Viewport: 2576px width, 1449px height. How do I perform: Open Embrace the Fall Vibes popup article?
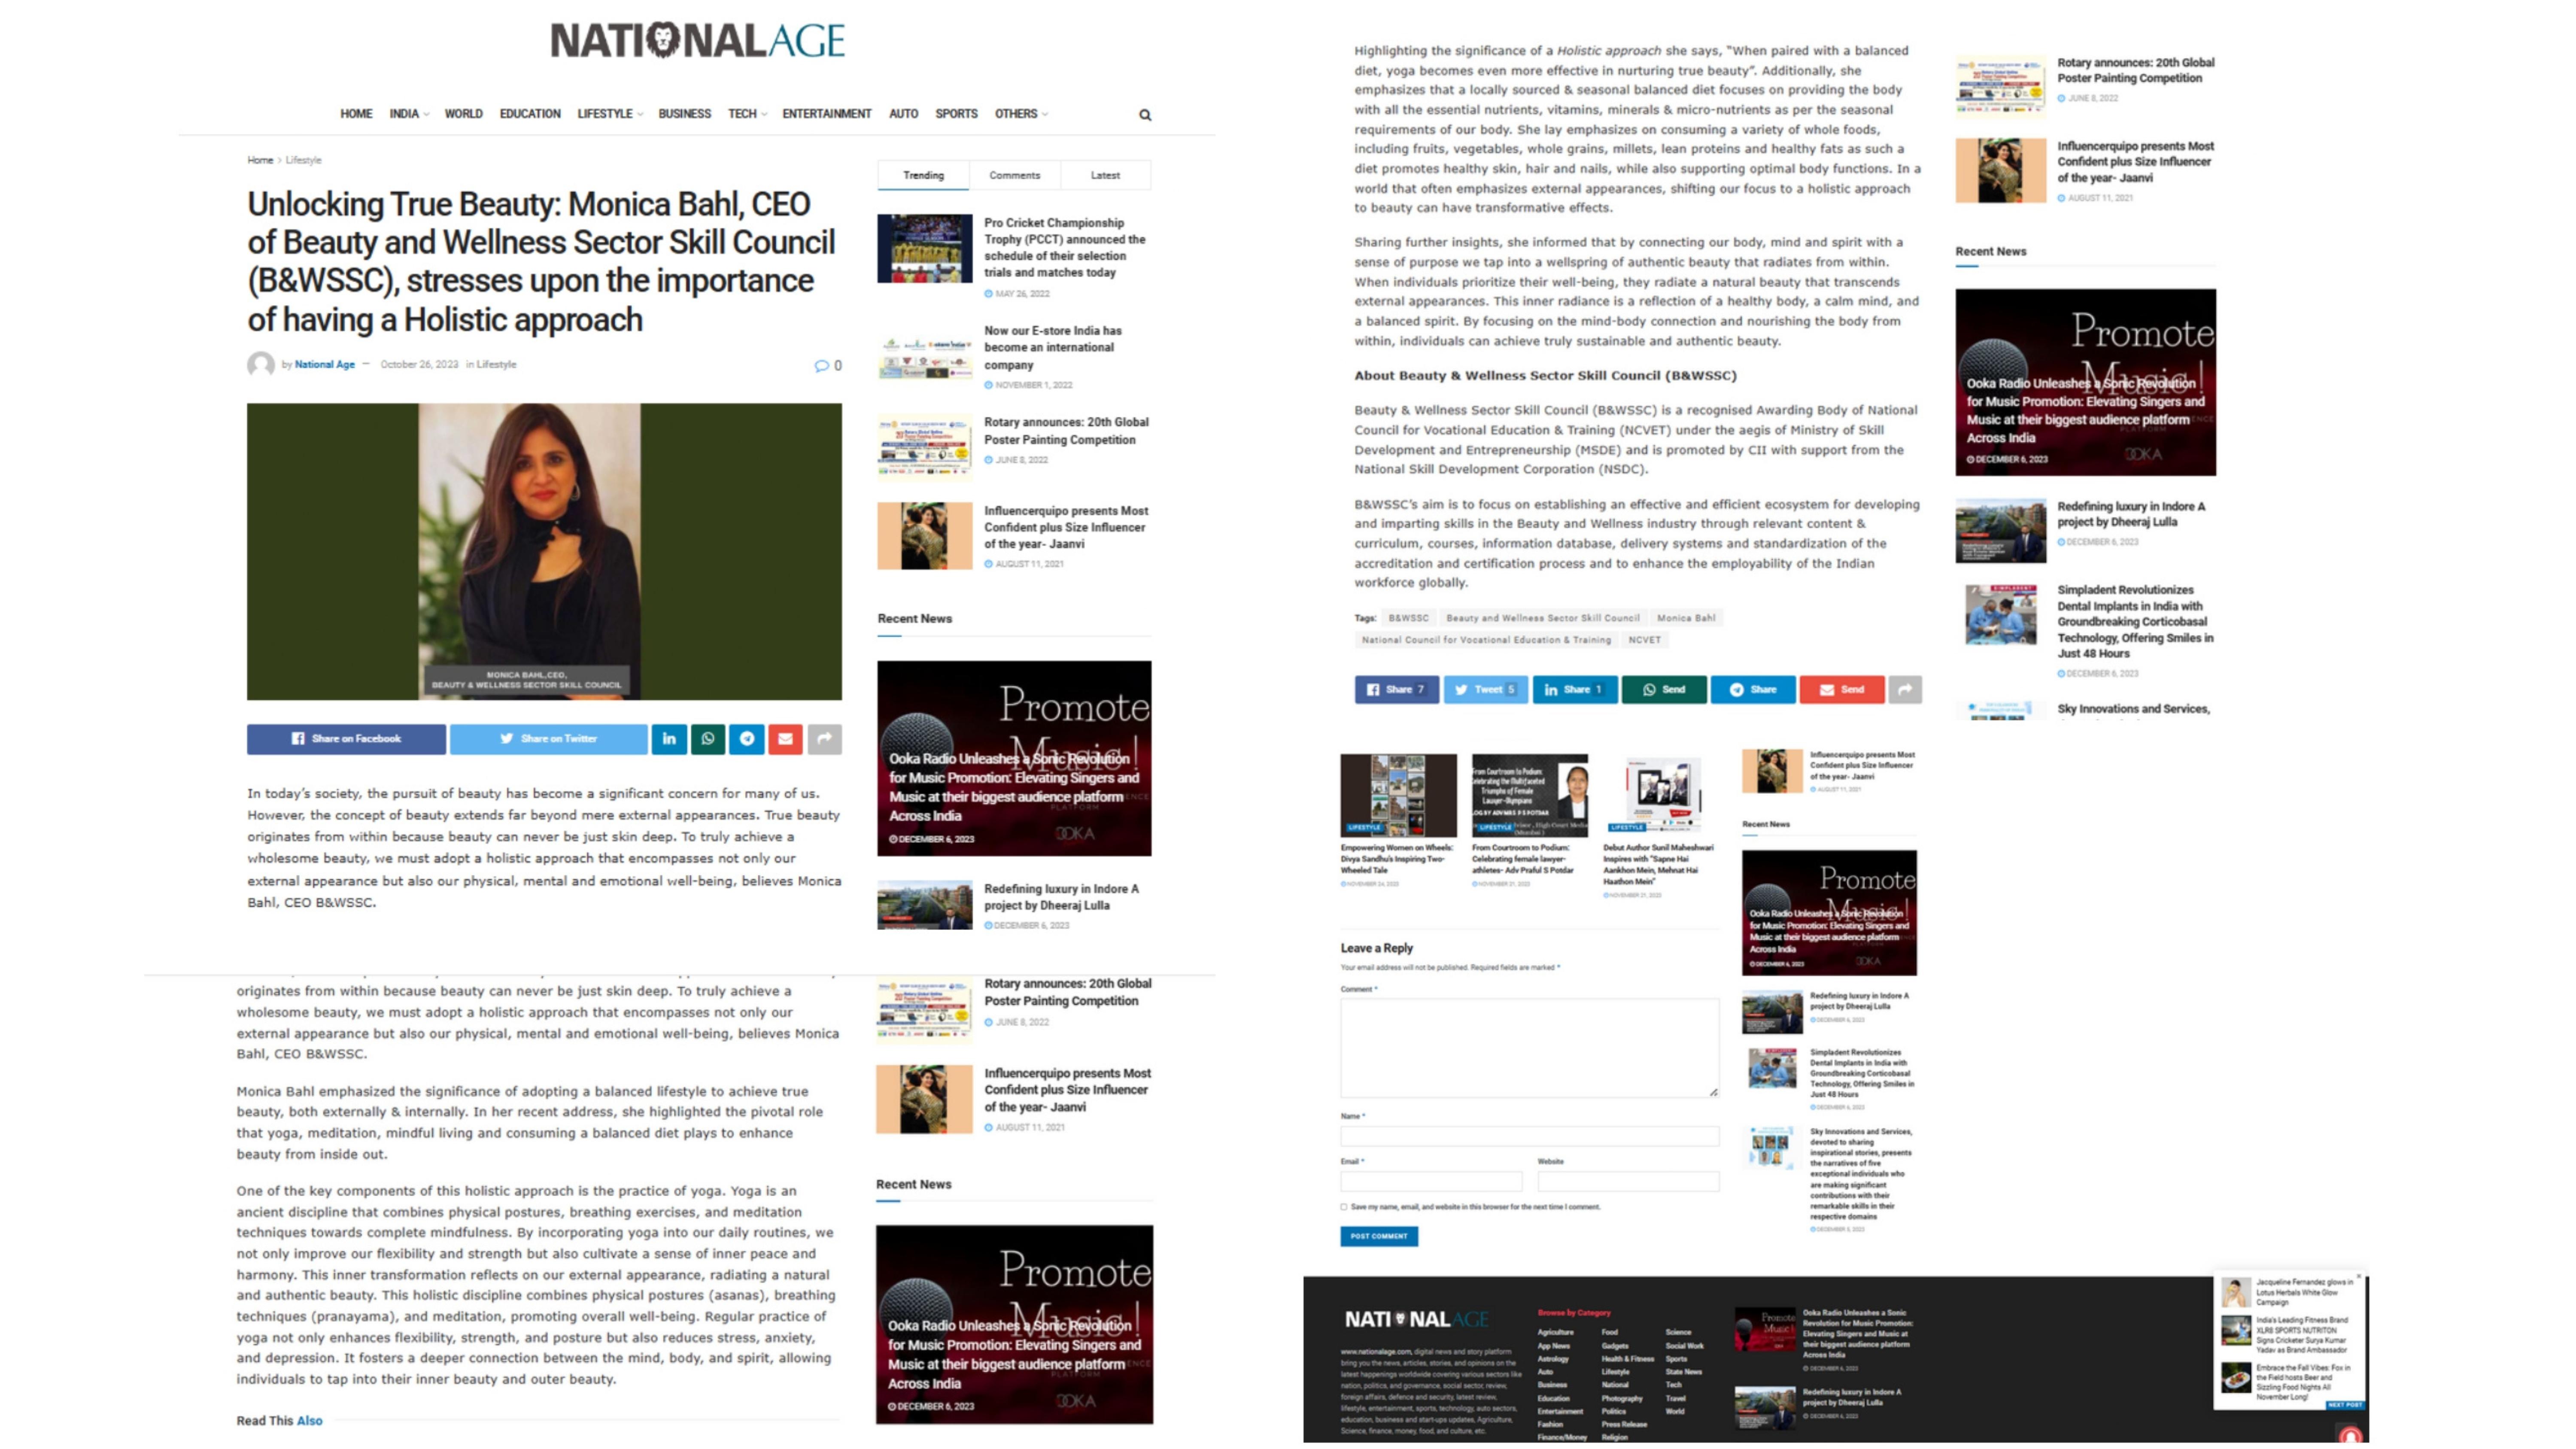point(2303,1382)
